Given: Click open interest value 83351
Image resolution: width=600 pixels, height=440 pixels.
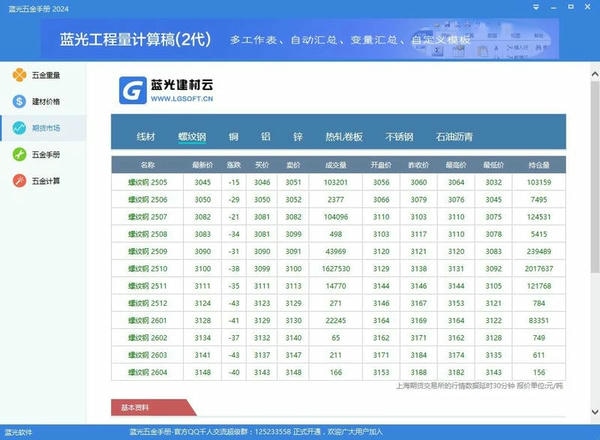Looking at the screenshot, I should tap(539, 320).
